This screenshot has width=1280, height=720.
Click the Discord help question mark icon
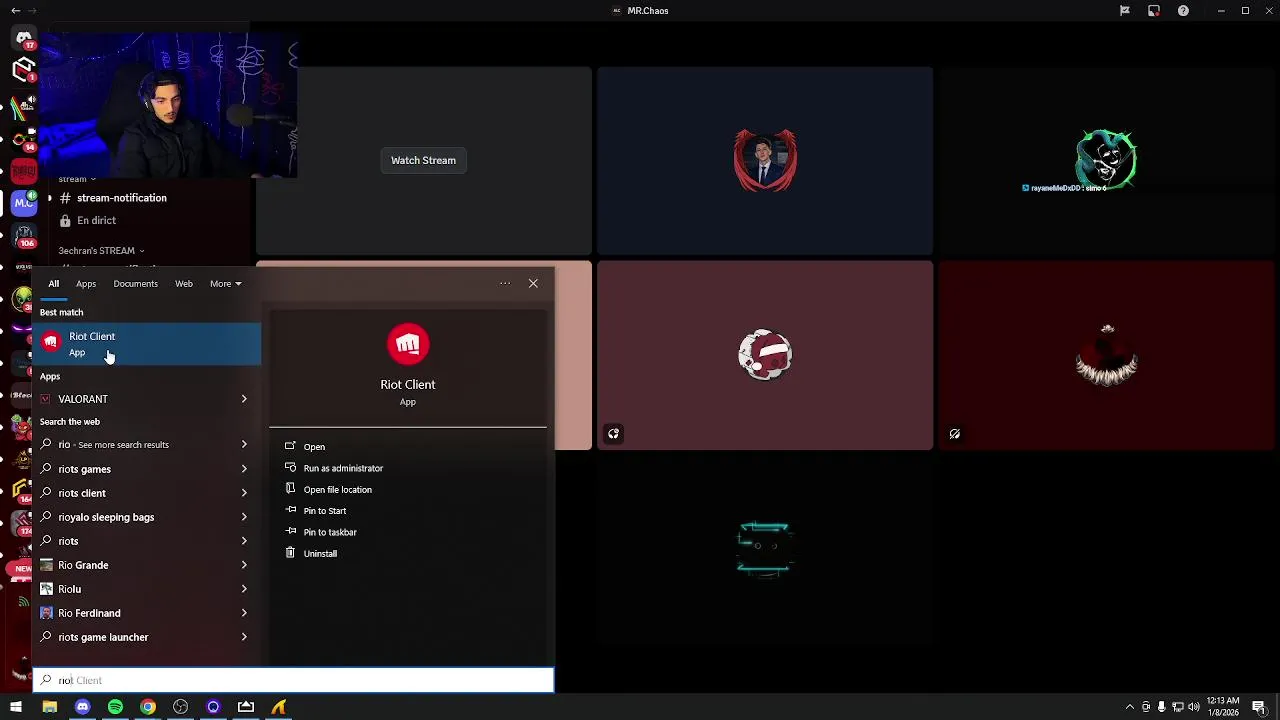1183,11
